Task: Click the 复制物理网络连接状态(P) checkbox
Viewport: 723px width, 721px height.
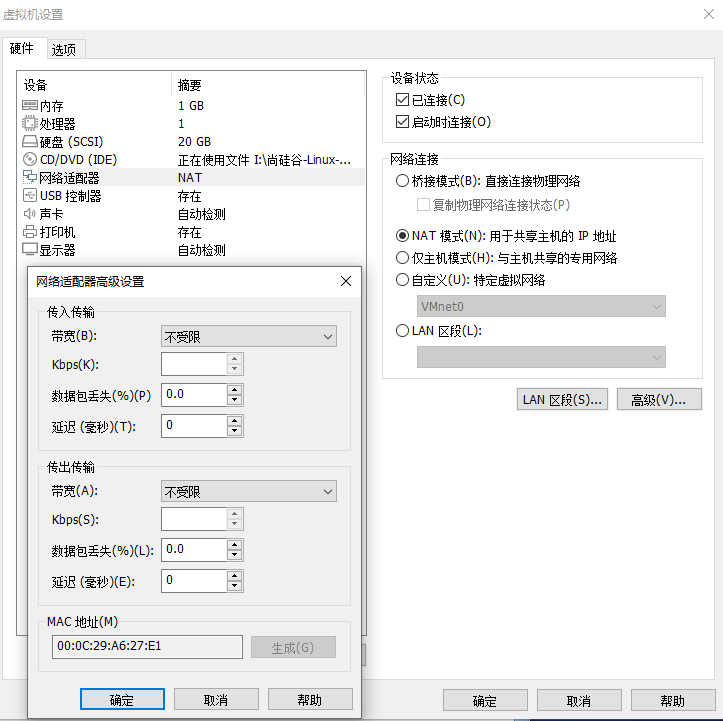Action: point(423,205)
